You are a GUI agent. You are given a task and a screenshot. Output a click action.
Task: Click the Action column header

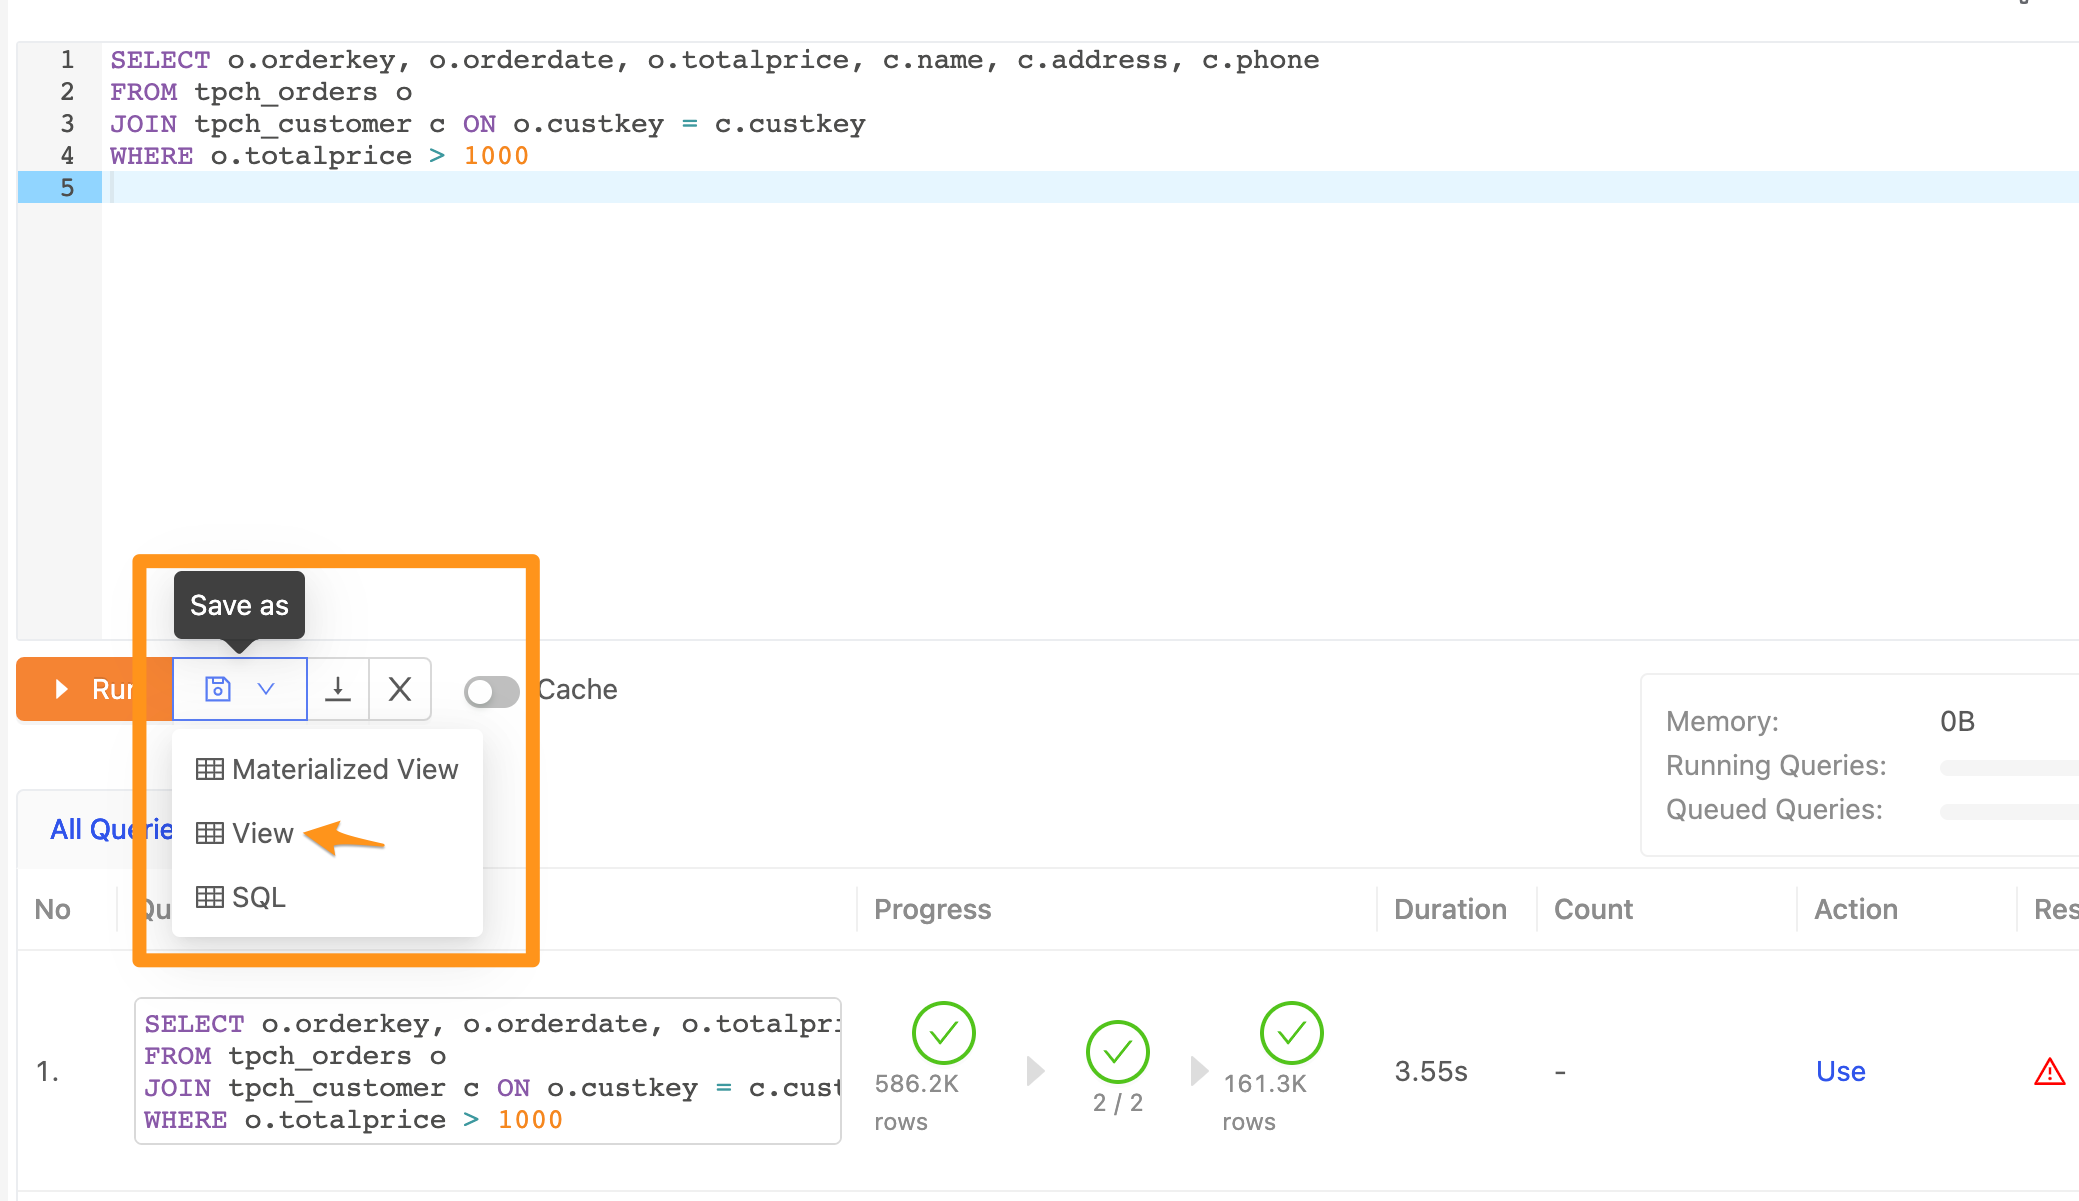1856,909
